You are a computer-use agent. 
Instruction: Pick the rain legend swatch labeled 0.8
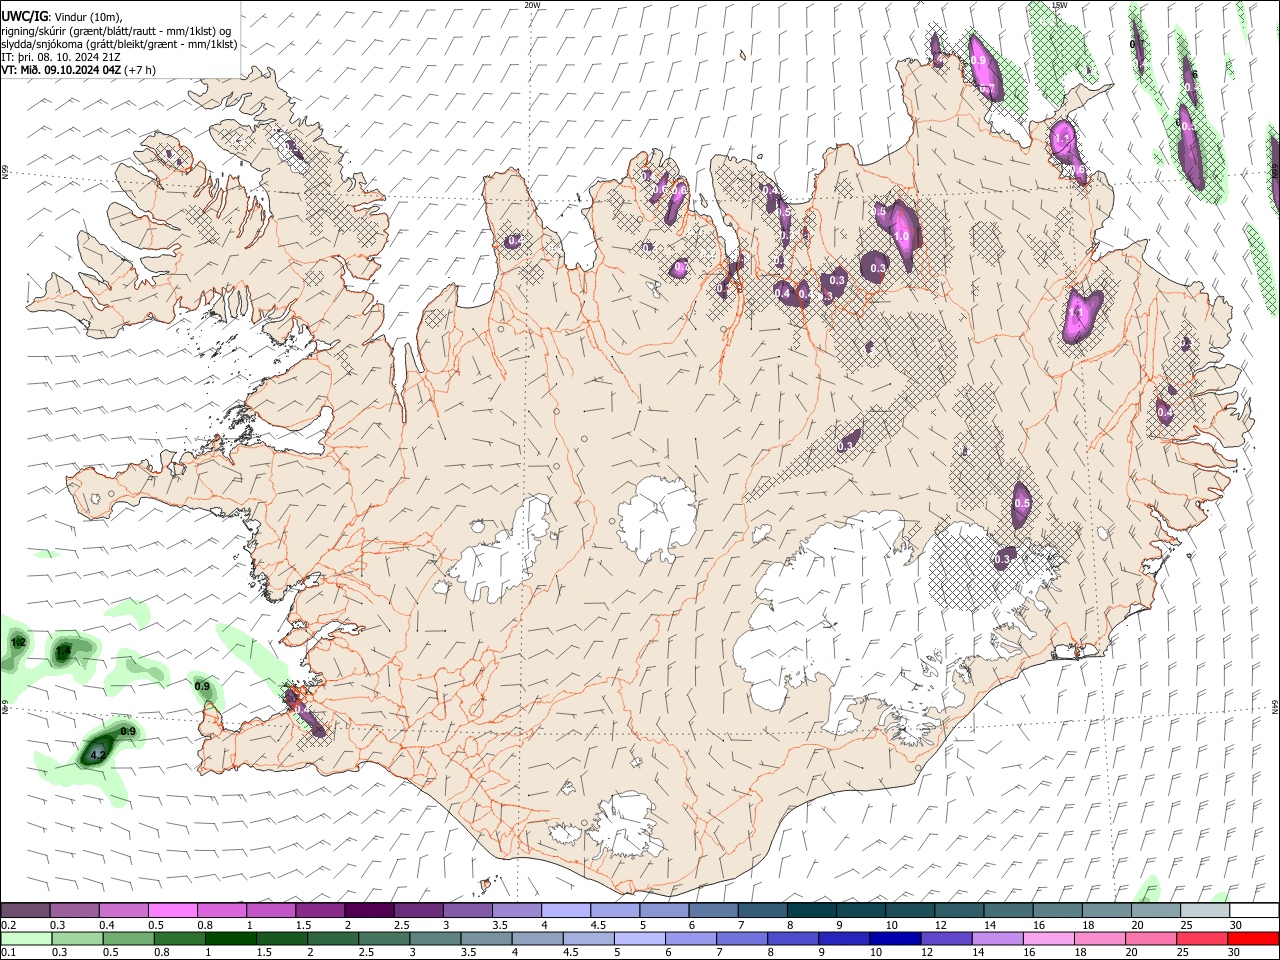coord(180,939)
